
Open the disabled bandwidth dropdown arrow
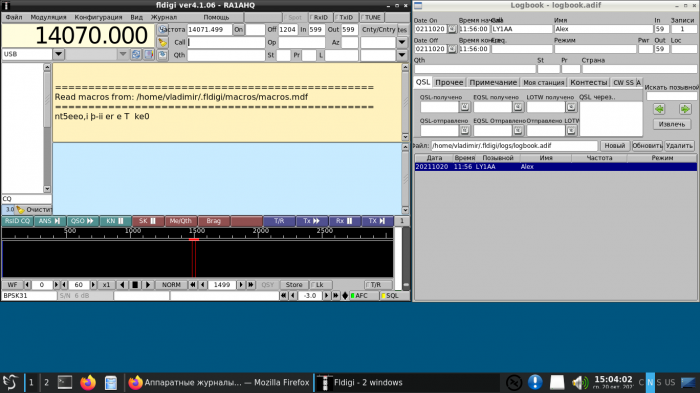pyautogui.click(x=123, y=54)
